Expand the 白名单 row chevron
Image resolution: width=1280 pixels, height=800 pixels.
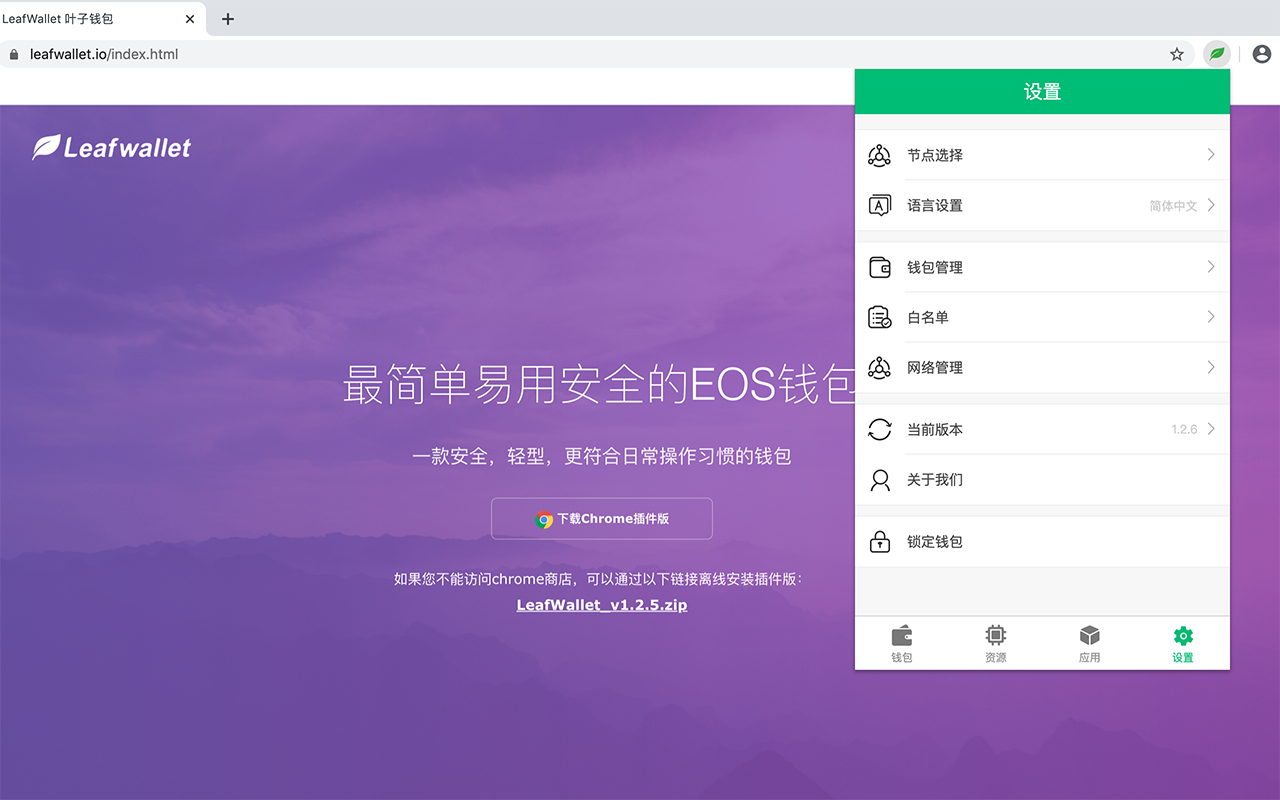coord(1211,316)
